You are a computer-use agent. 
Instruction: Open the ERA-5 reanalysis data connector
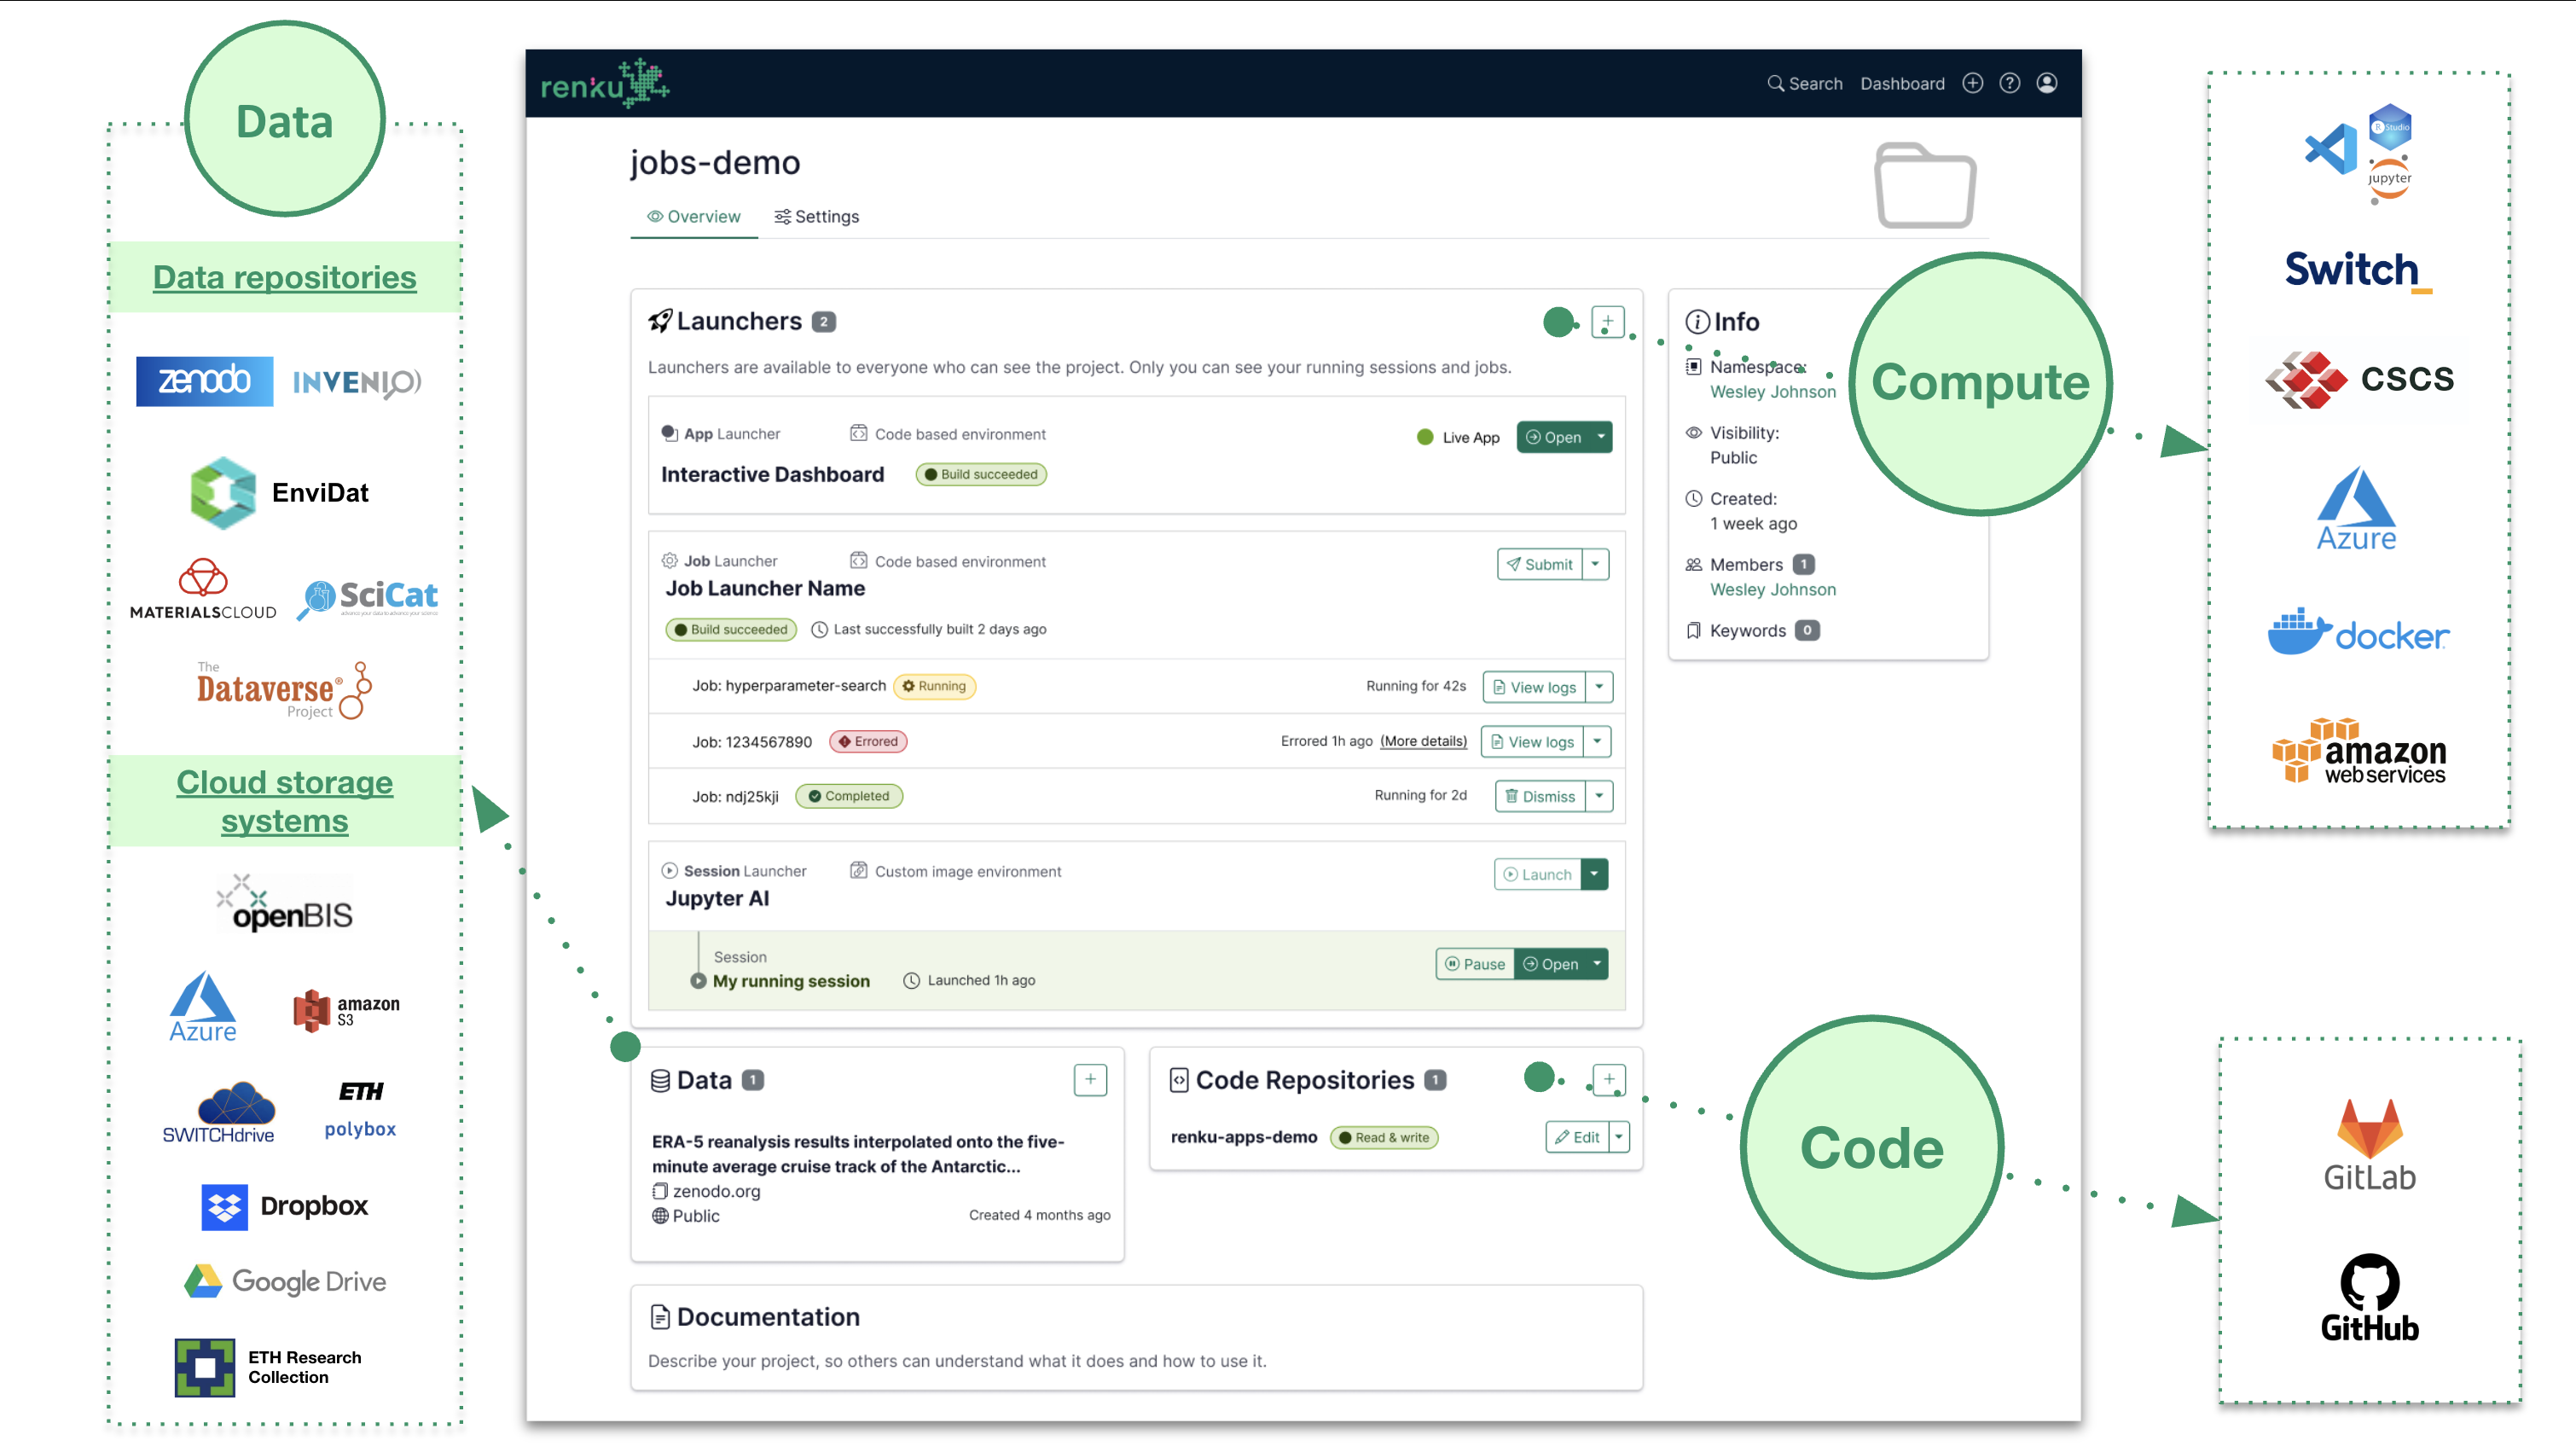tap(858, 1154)
